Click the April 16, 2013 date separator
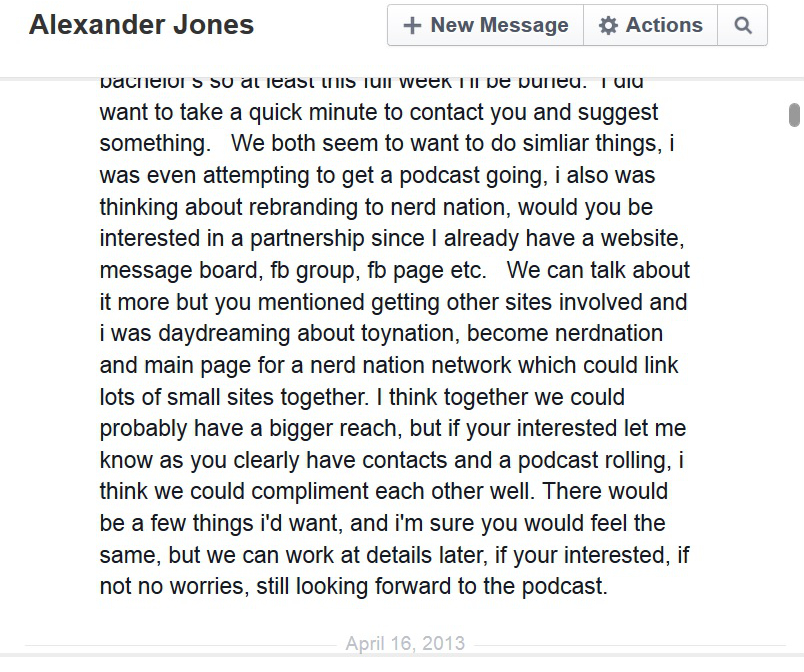The image size is (804, 672). (x=405, y=643)
